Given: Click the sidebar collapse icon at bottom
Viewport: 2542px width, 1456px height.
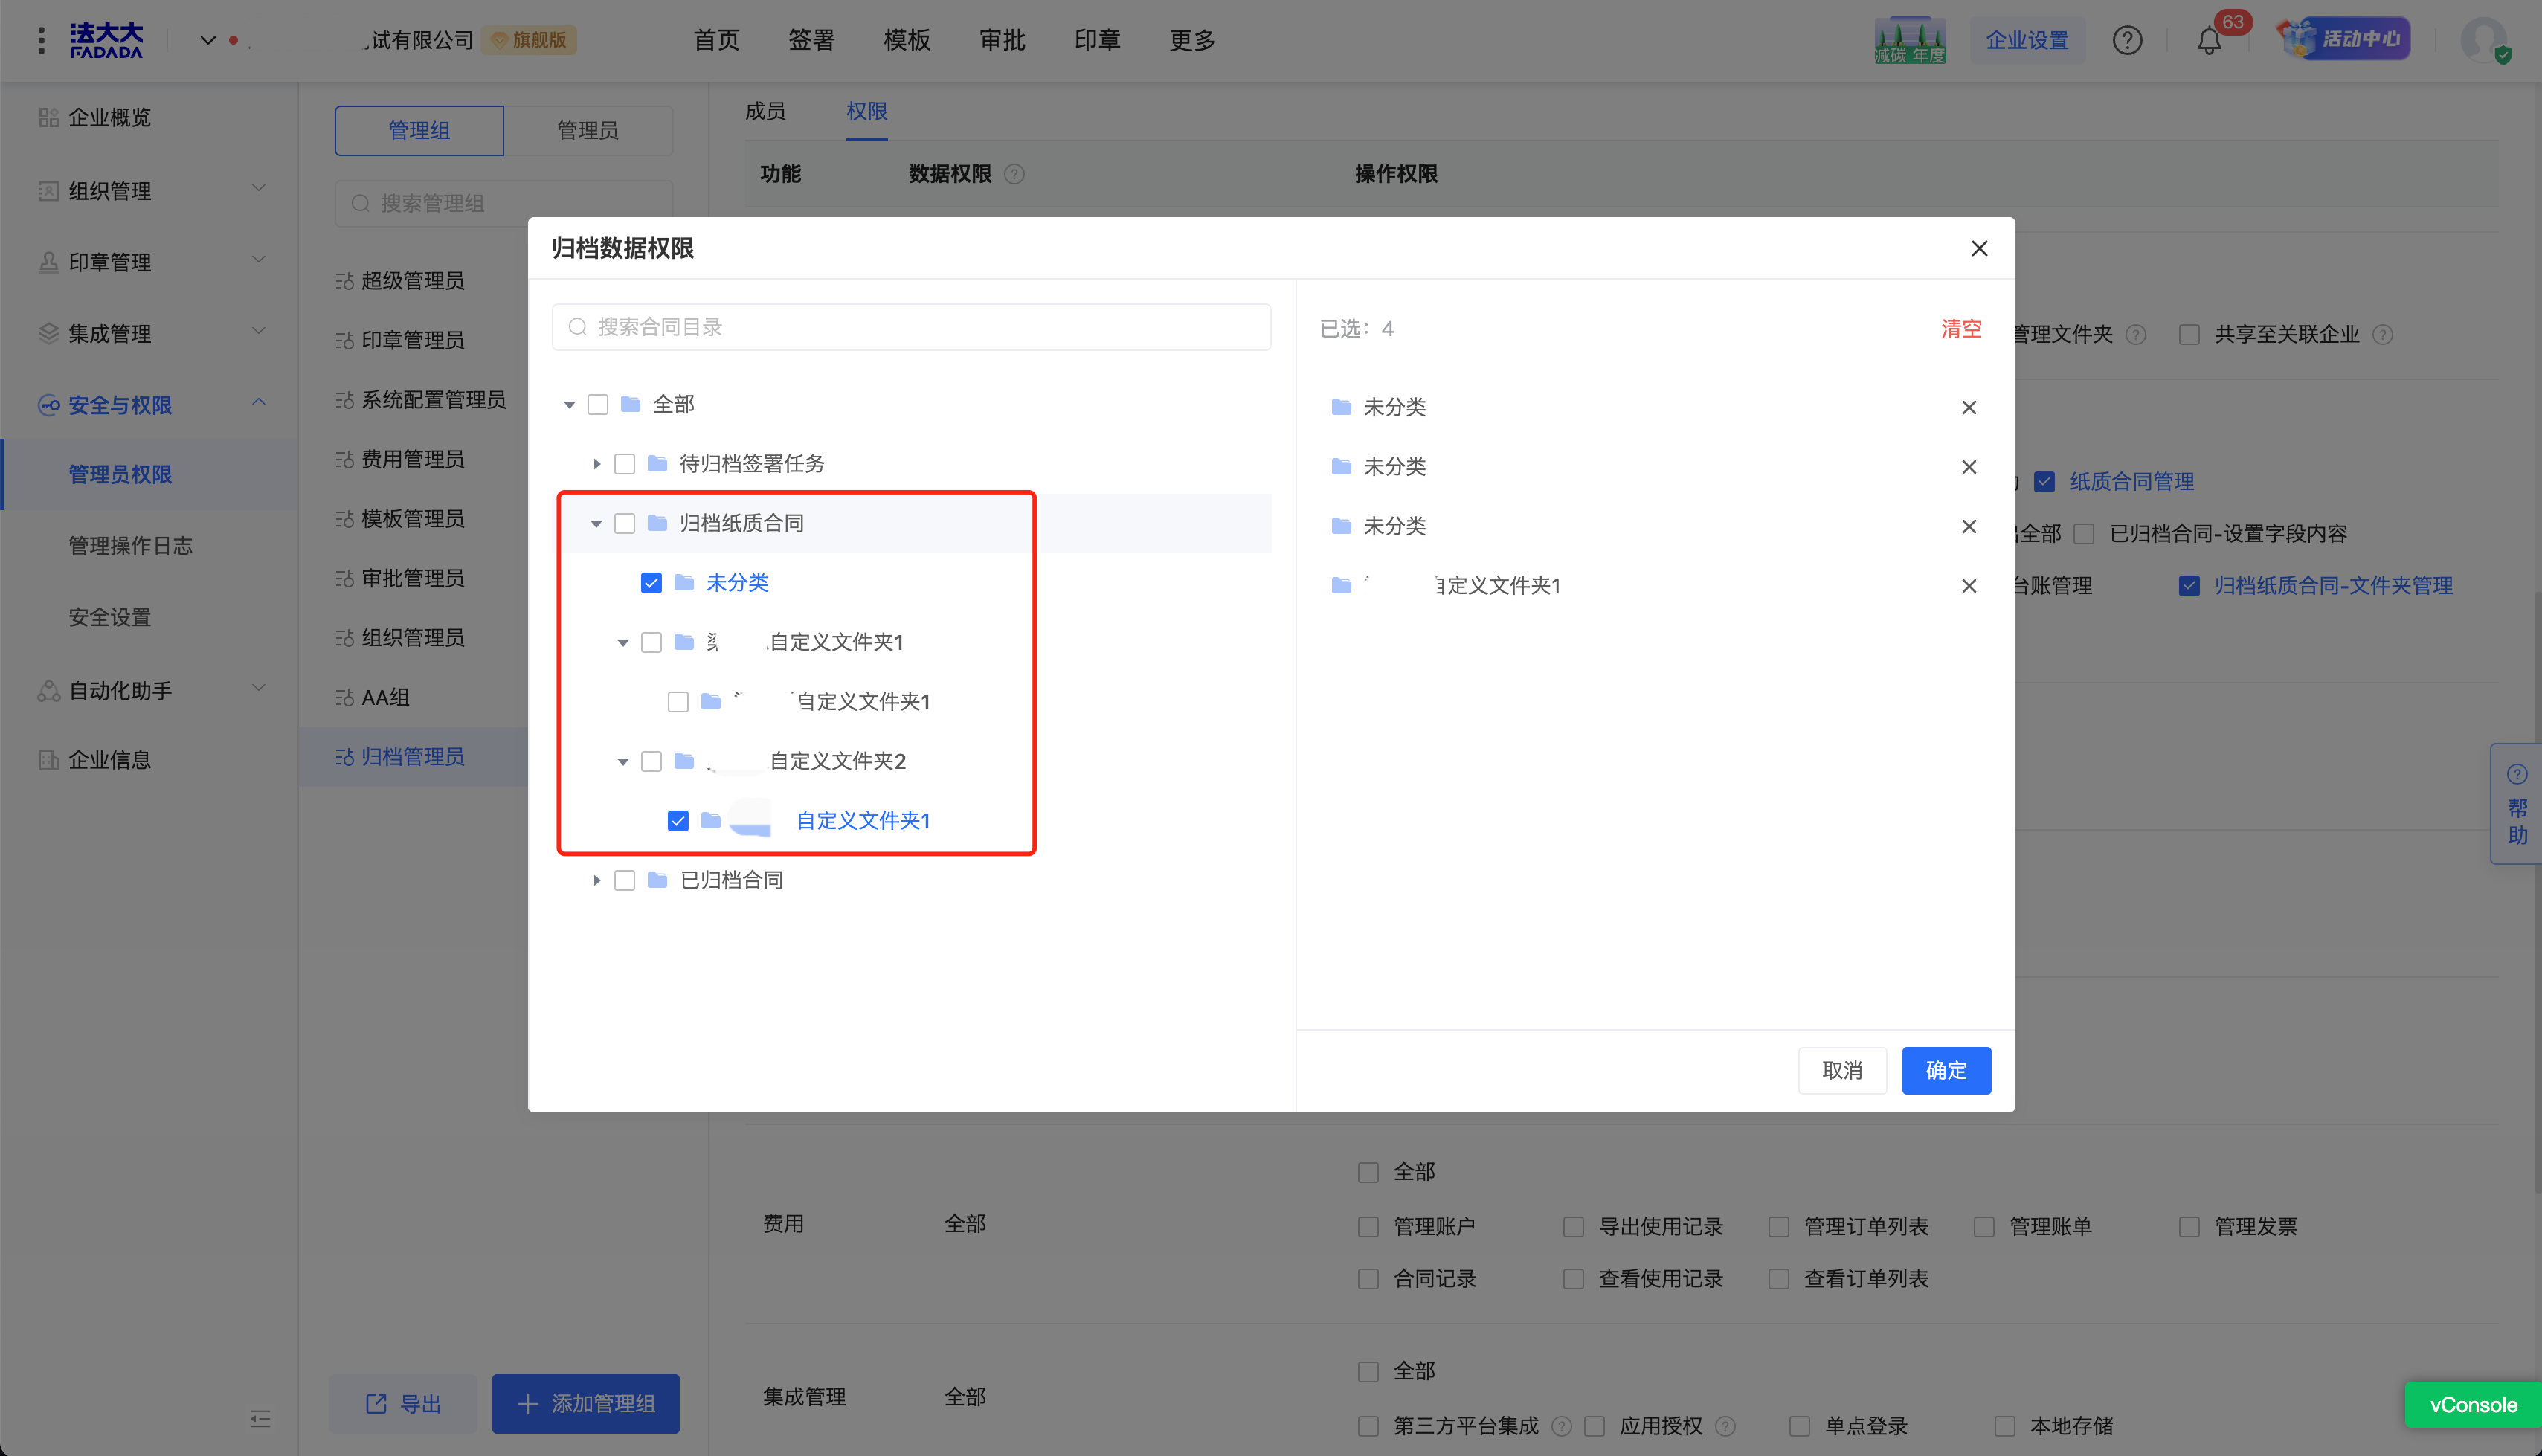Looking at the screenshot, I should pos(260,1418).
